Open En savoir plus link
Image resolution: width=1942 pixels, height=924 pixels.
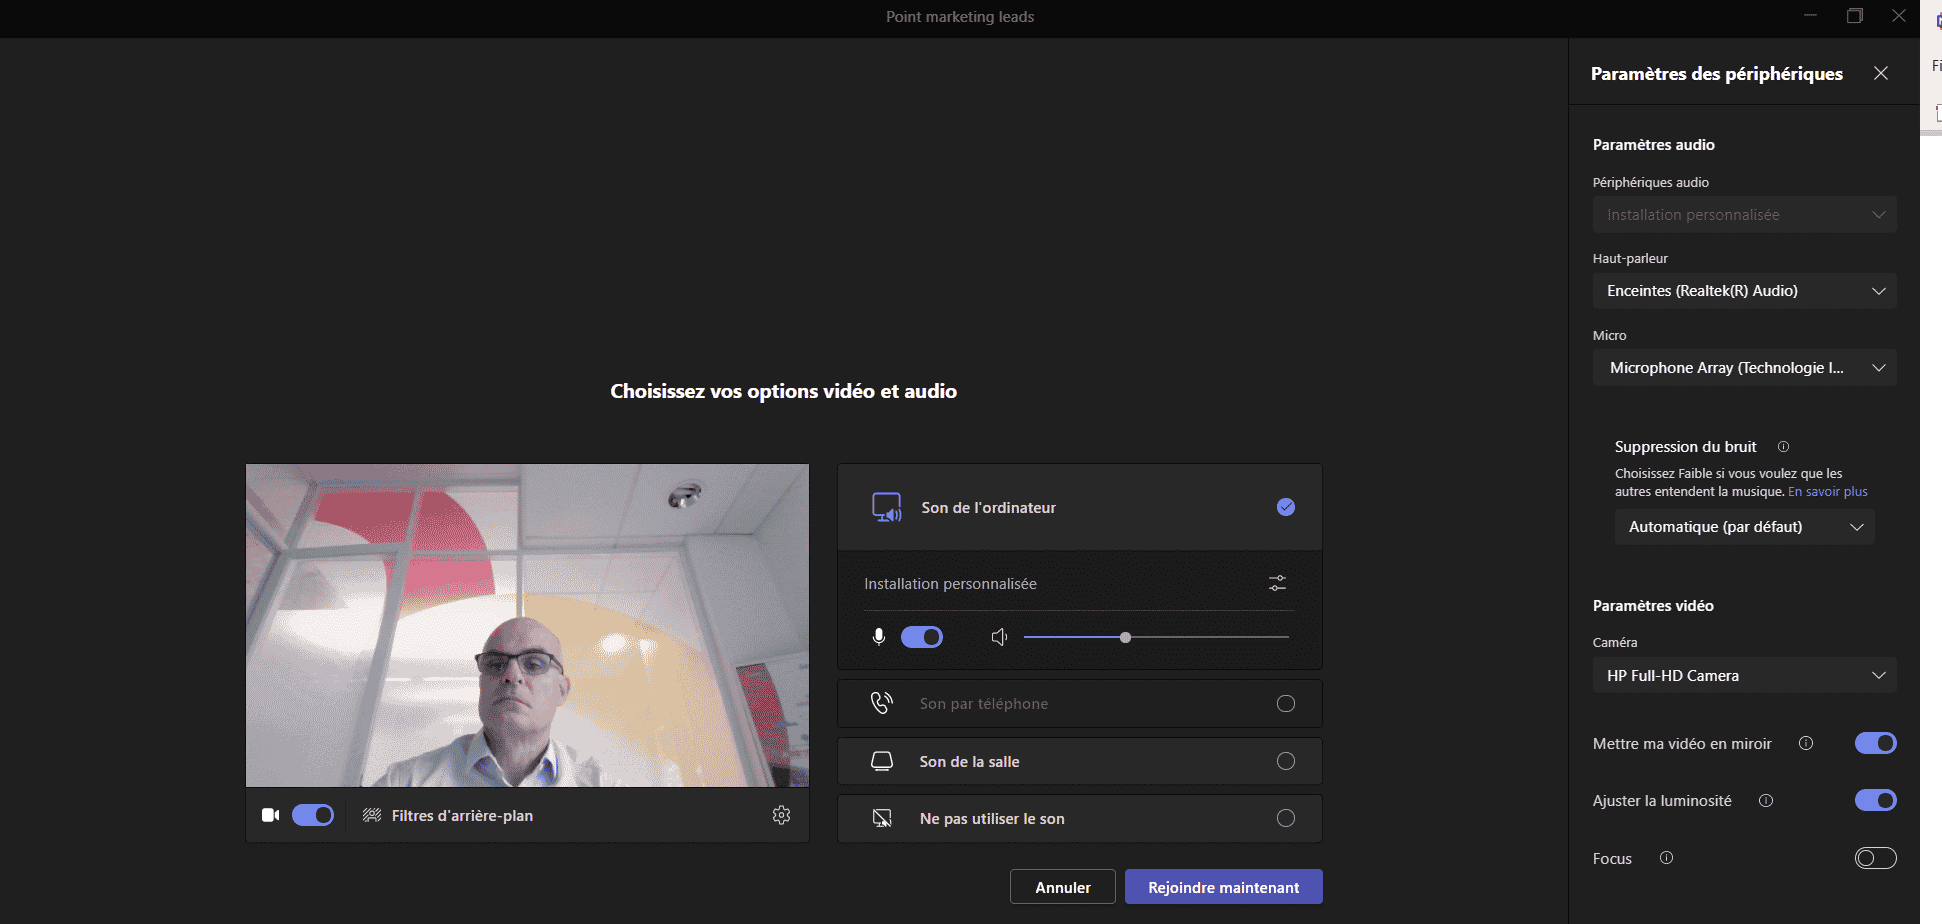[1828, 491]
